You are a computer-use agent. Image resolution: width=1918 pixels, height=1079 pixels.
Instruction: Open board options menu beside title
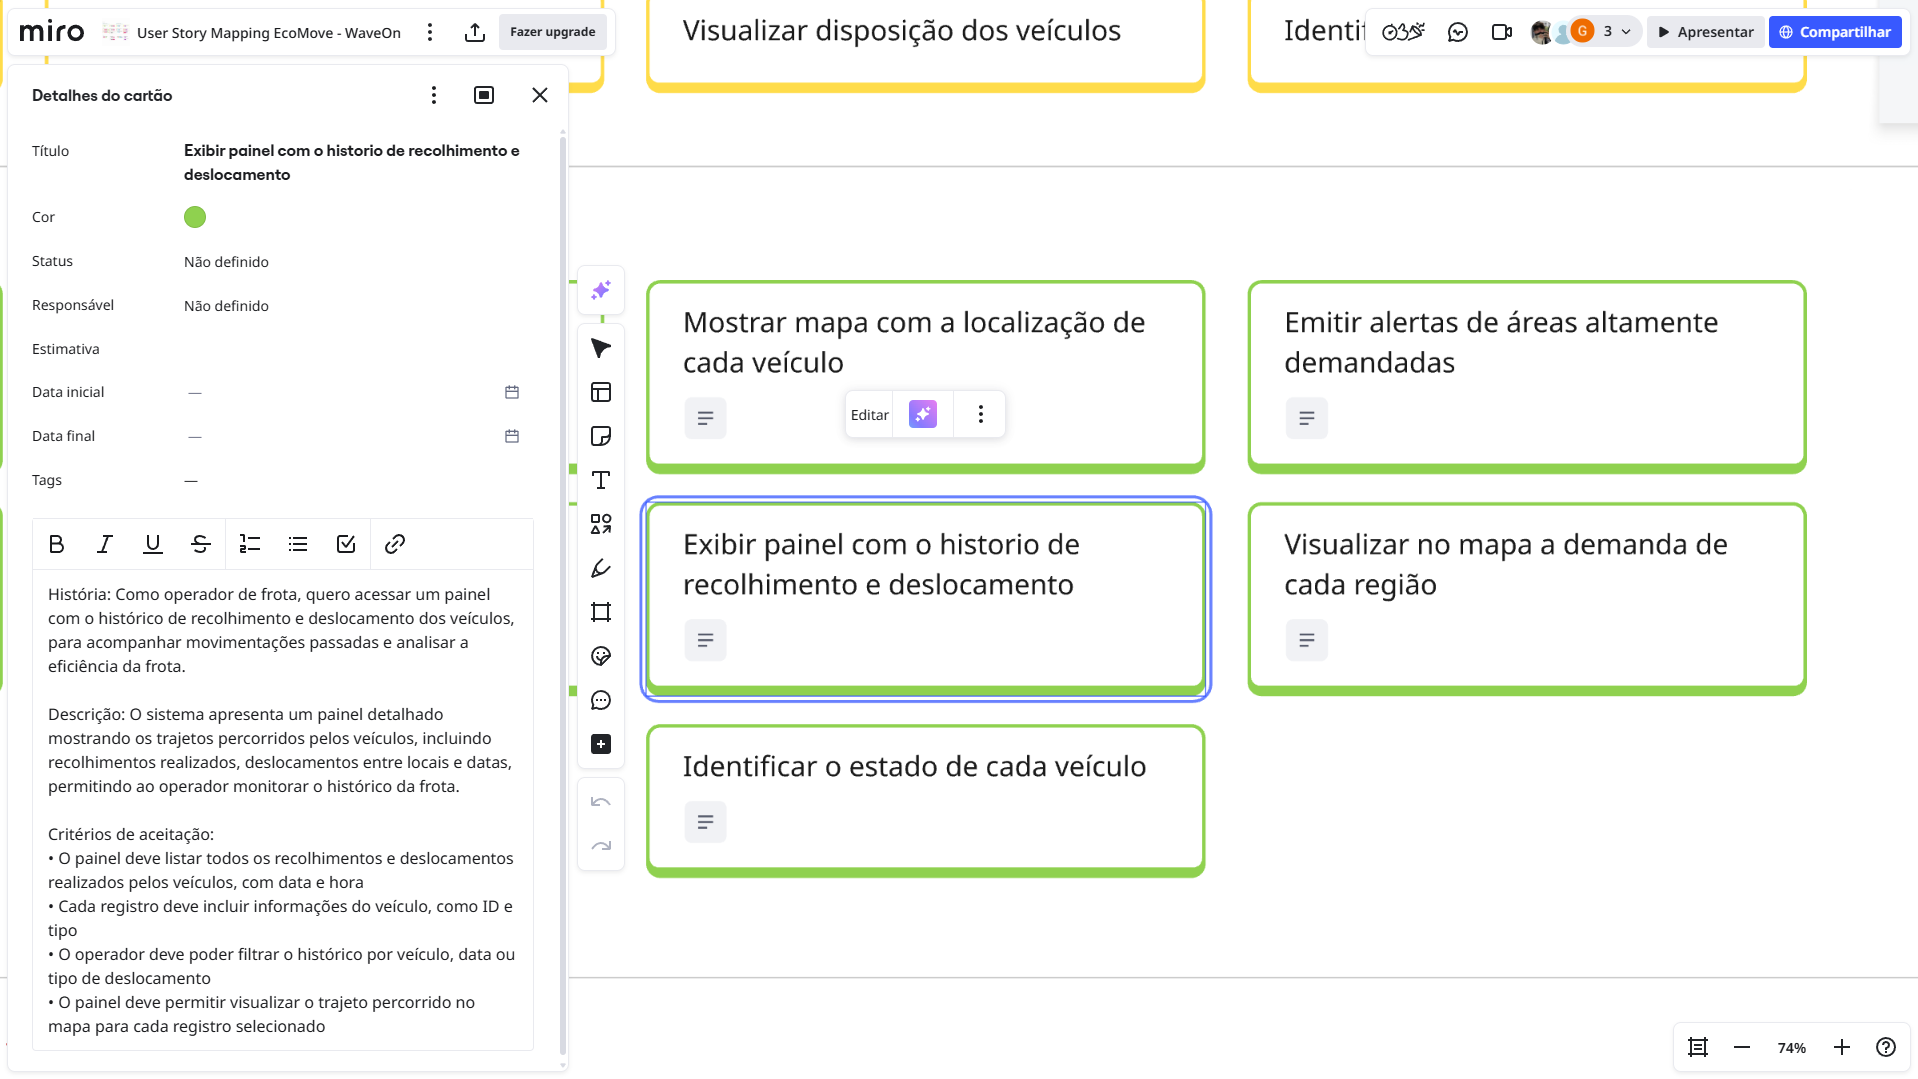[x=430, y=32]
